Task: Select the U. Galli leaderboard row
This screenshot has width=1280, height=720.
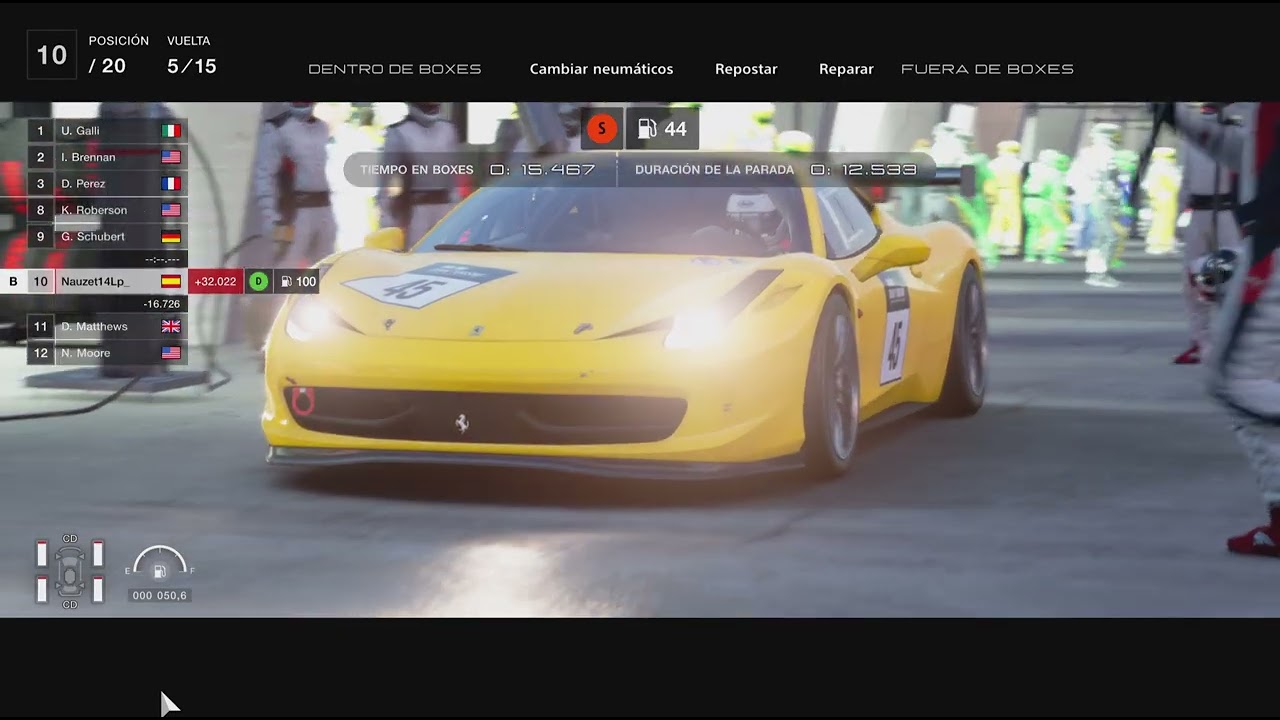Action: [107, 131]
